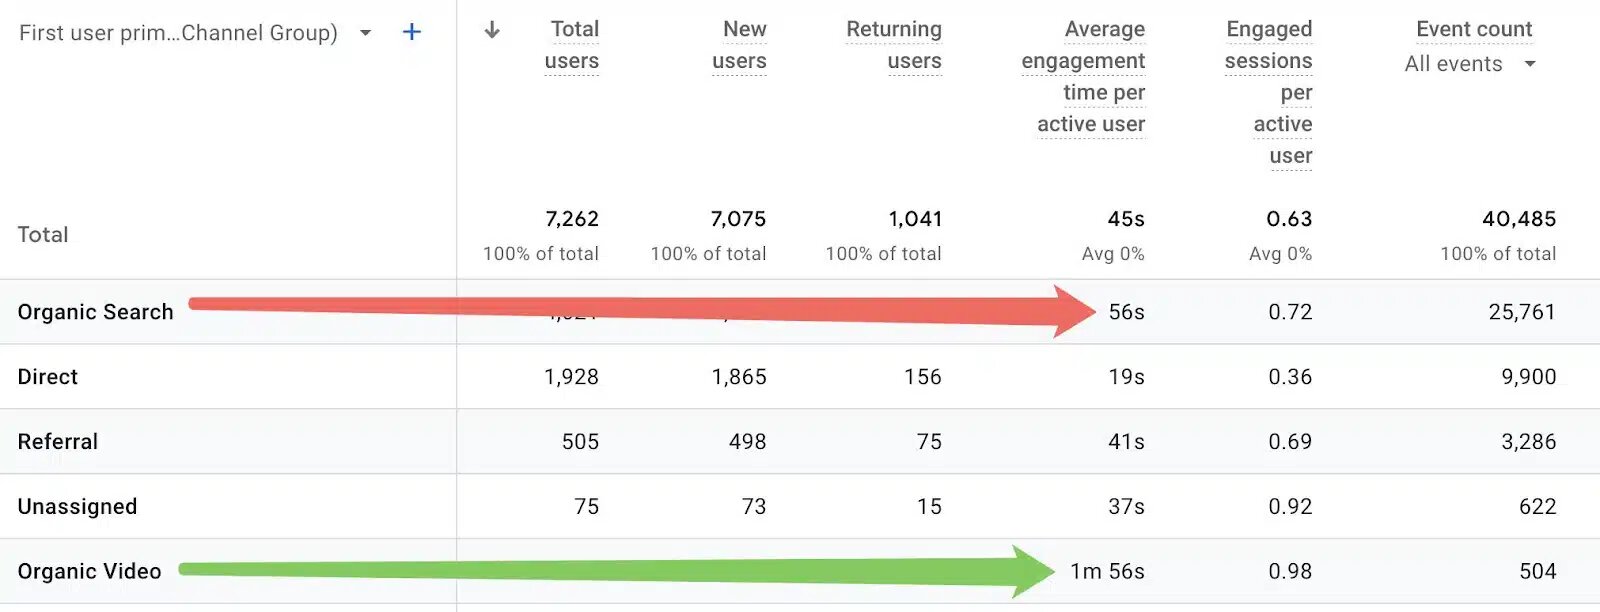Expand the All events dropdown

click(x=1529, y=64)
